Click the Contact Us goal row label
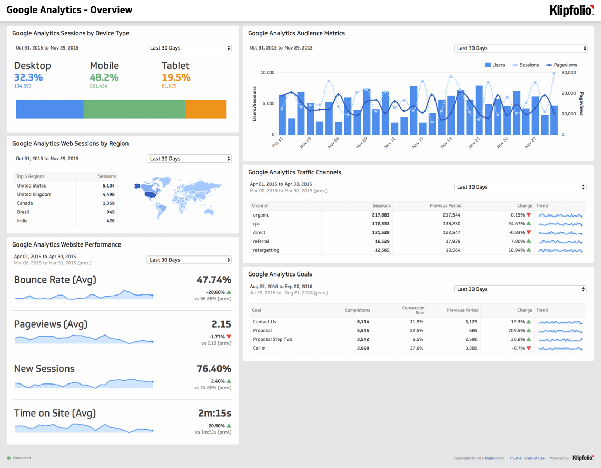 click(264, 322)
